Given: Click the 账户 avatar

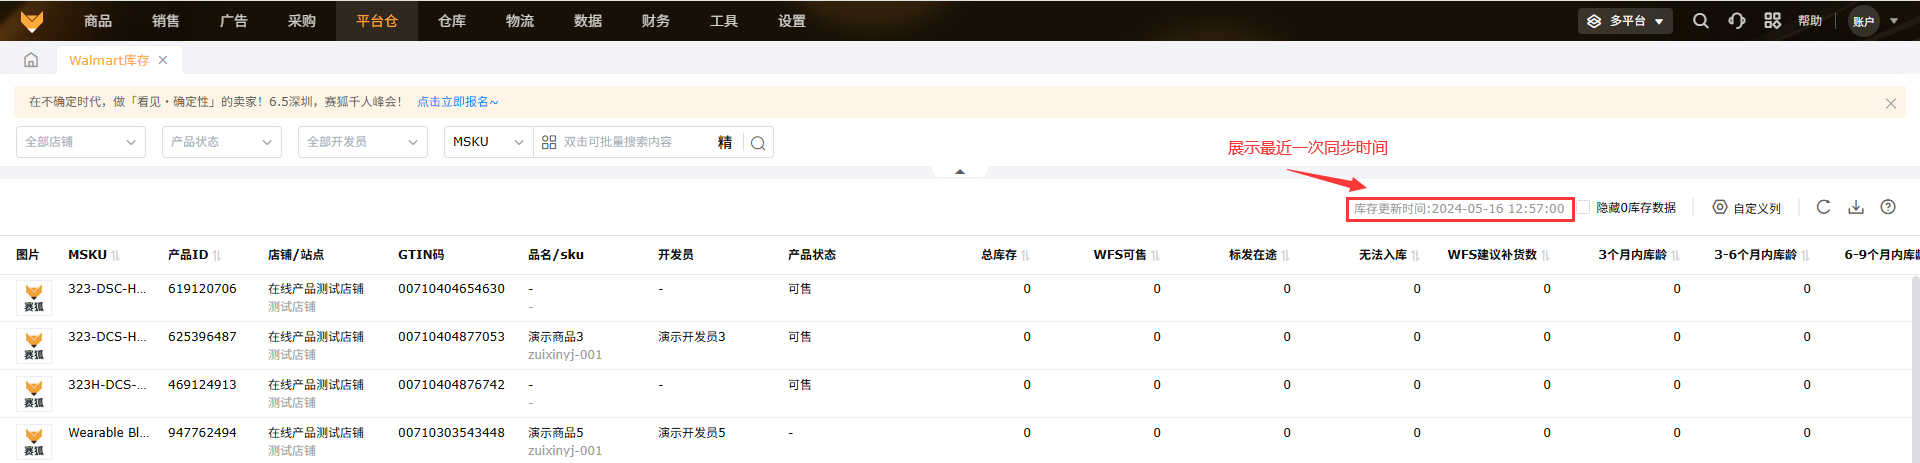Looking at the screenshot, I should click(x=1863, y=21).
